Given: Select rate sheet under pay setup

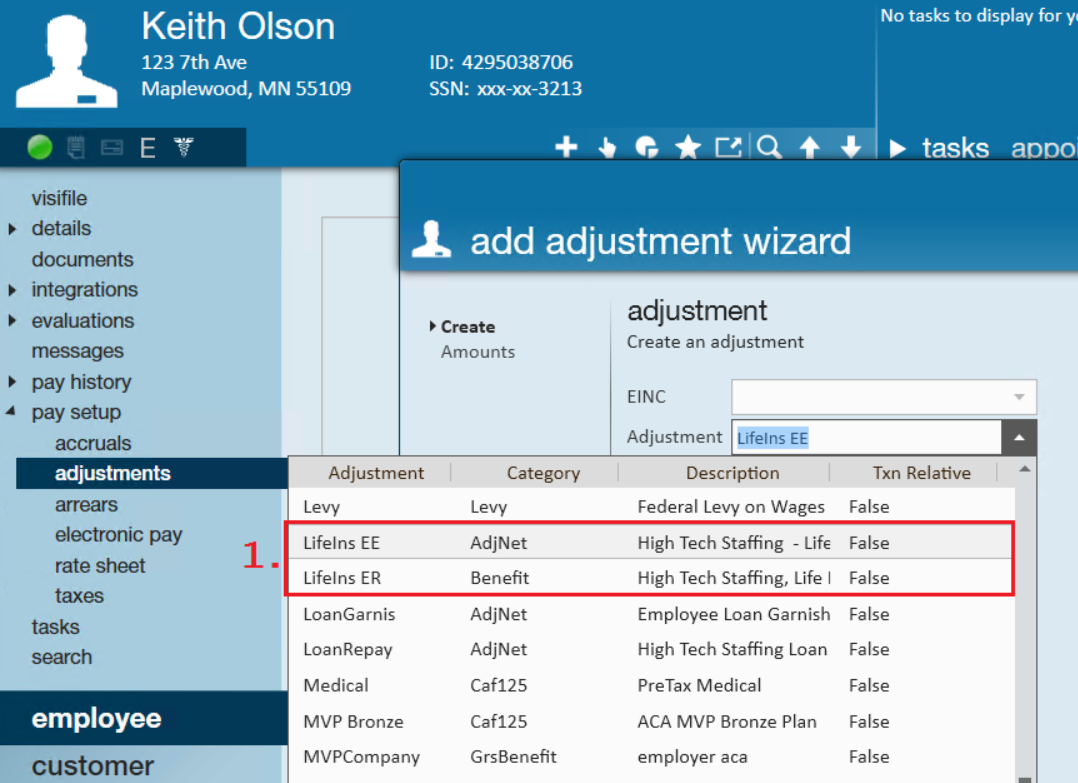Looking at the screenshot, I should (100, 566).
